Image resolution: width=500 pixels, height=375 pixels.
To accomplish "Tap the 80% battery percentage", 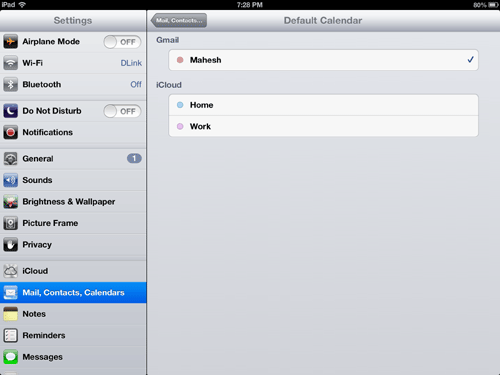I will [x=480, y=5].
